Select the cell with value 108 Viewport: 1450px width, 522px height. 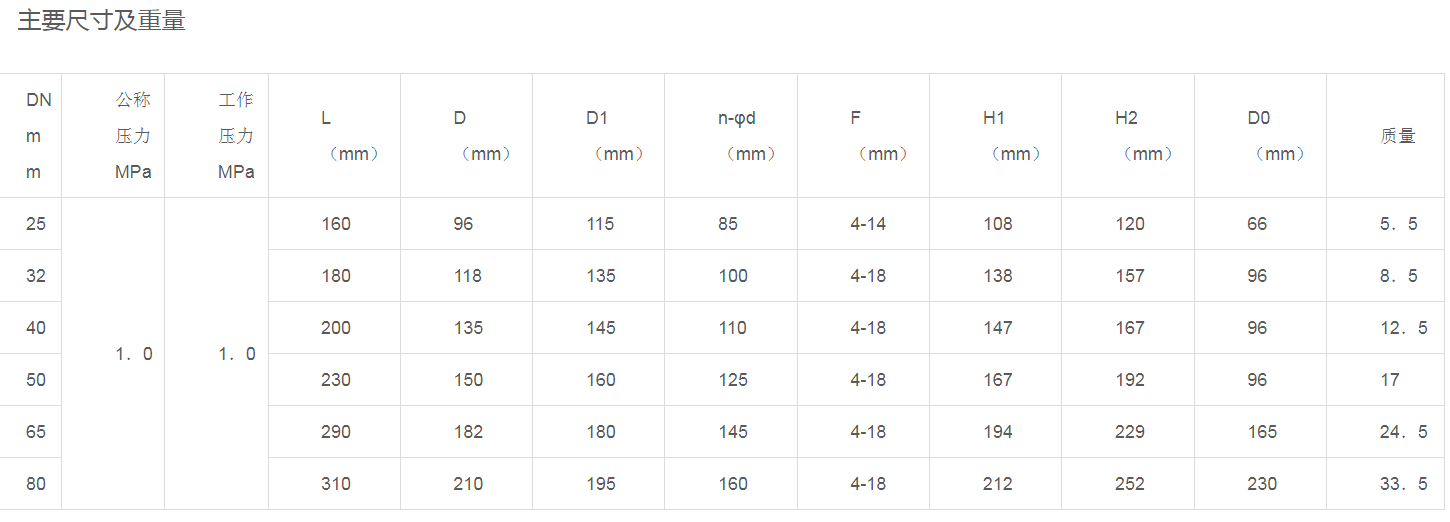[x=998, y=224]
